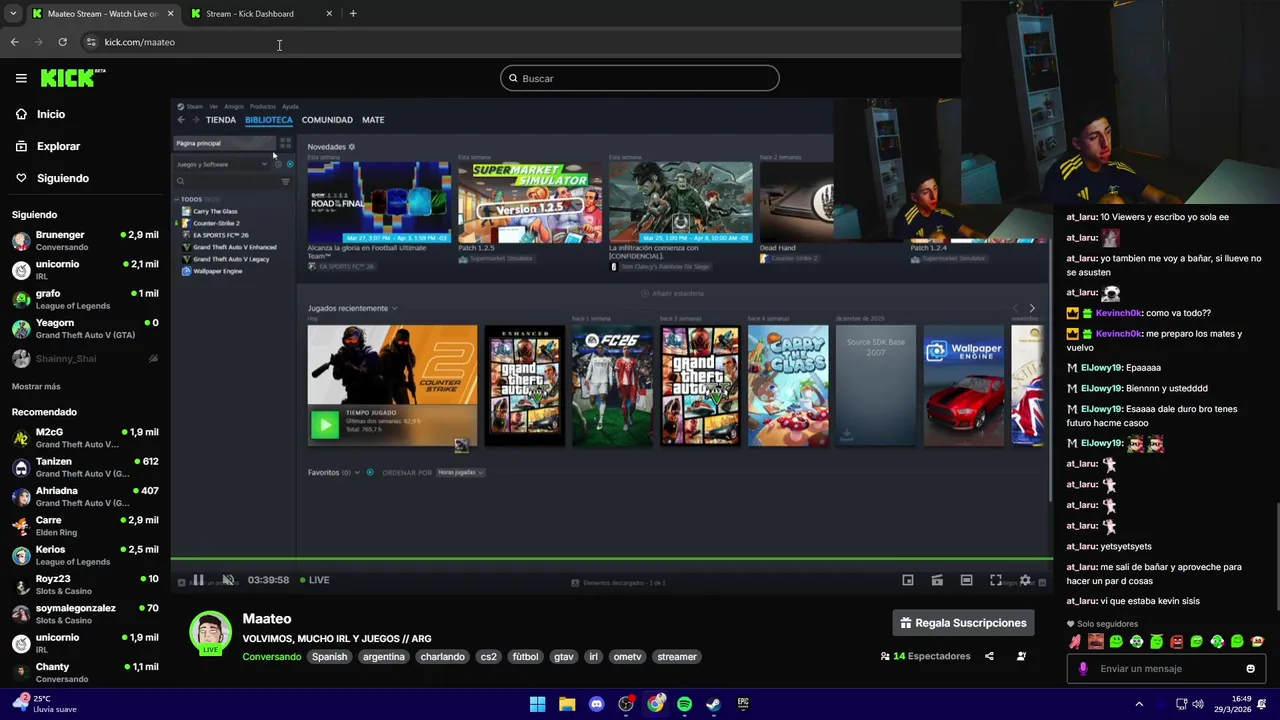This screenshot has width=1280, height=720.
Task: Open Yeagorn's channel in the sidebar
Action: 85,329
